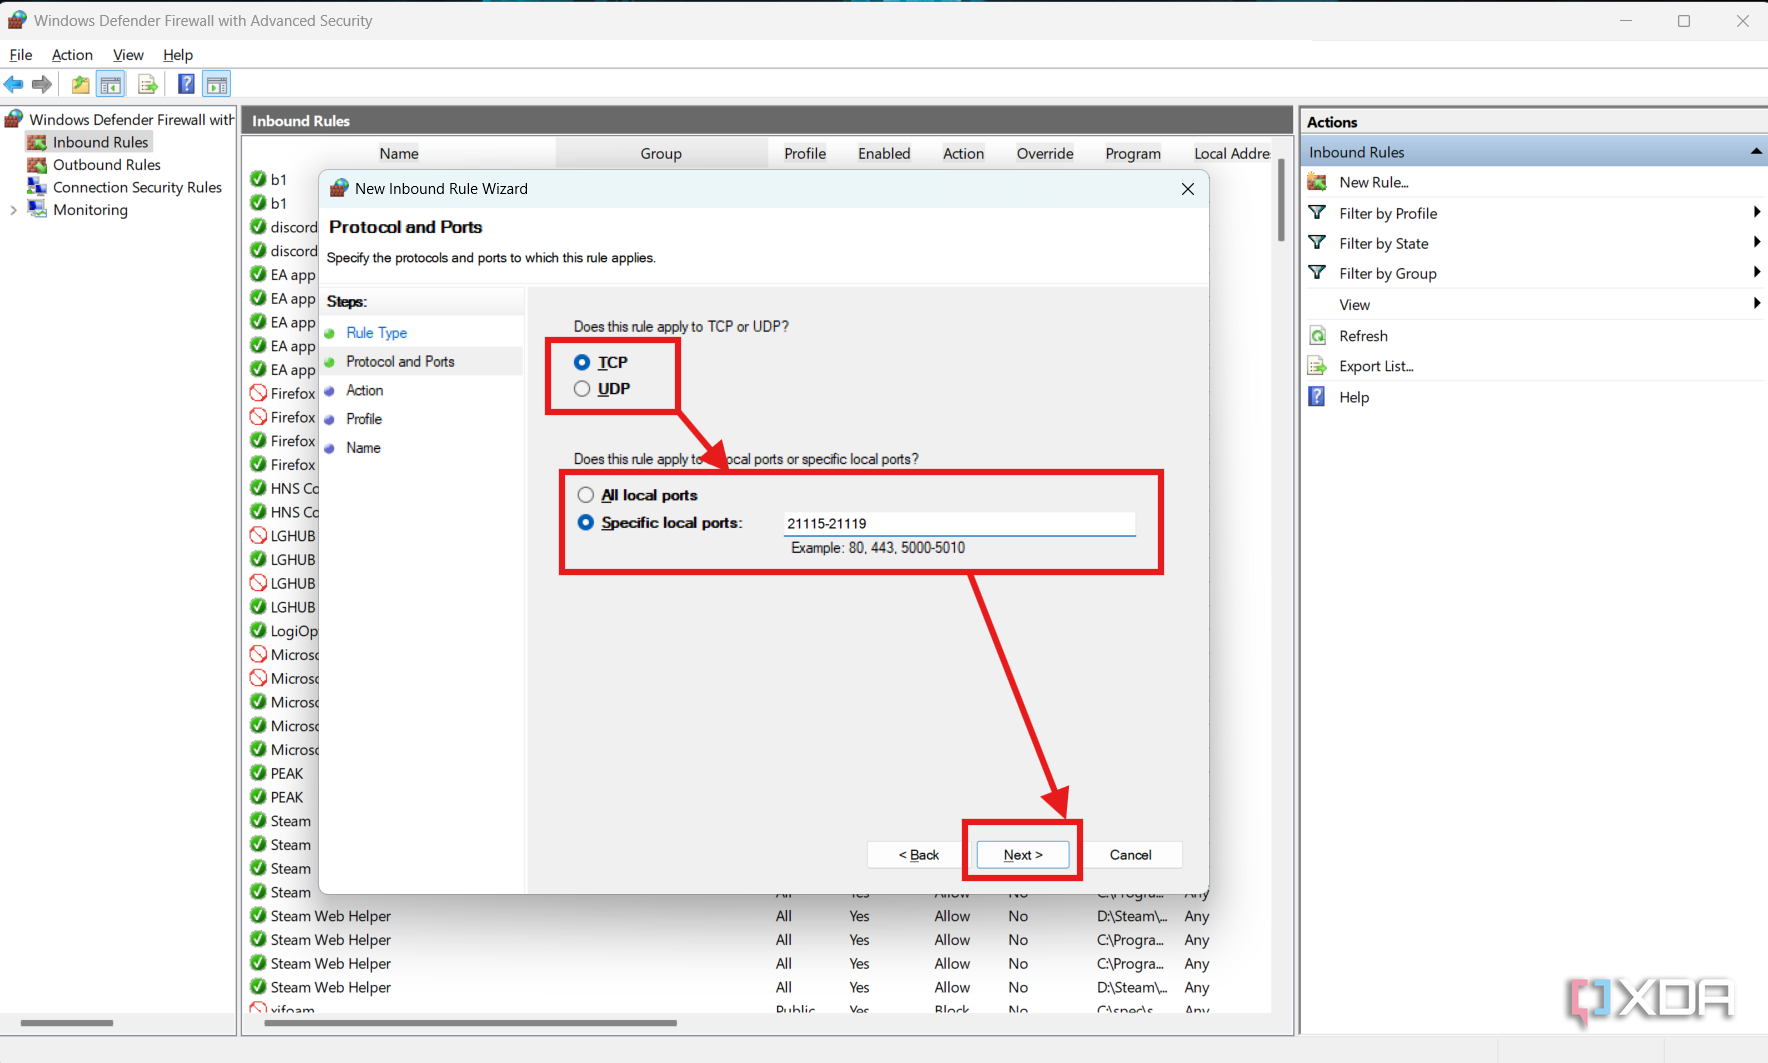Select the UDP protocol option
Image resolution: width=1768 pixels, height=1063 pixels.
click(582, 389)
